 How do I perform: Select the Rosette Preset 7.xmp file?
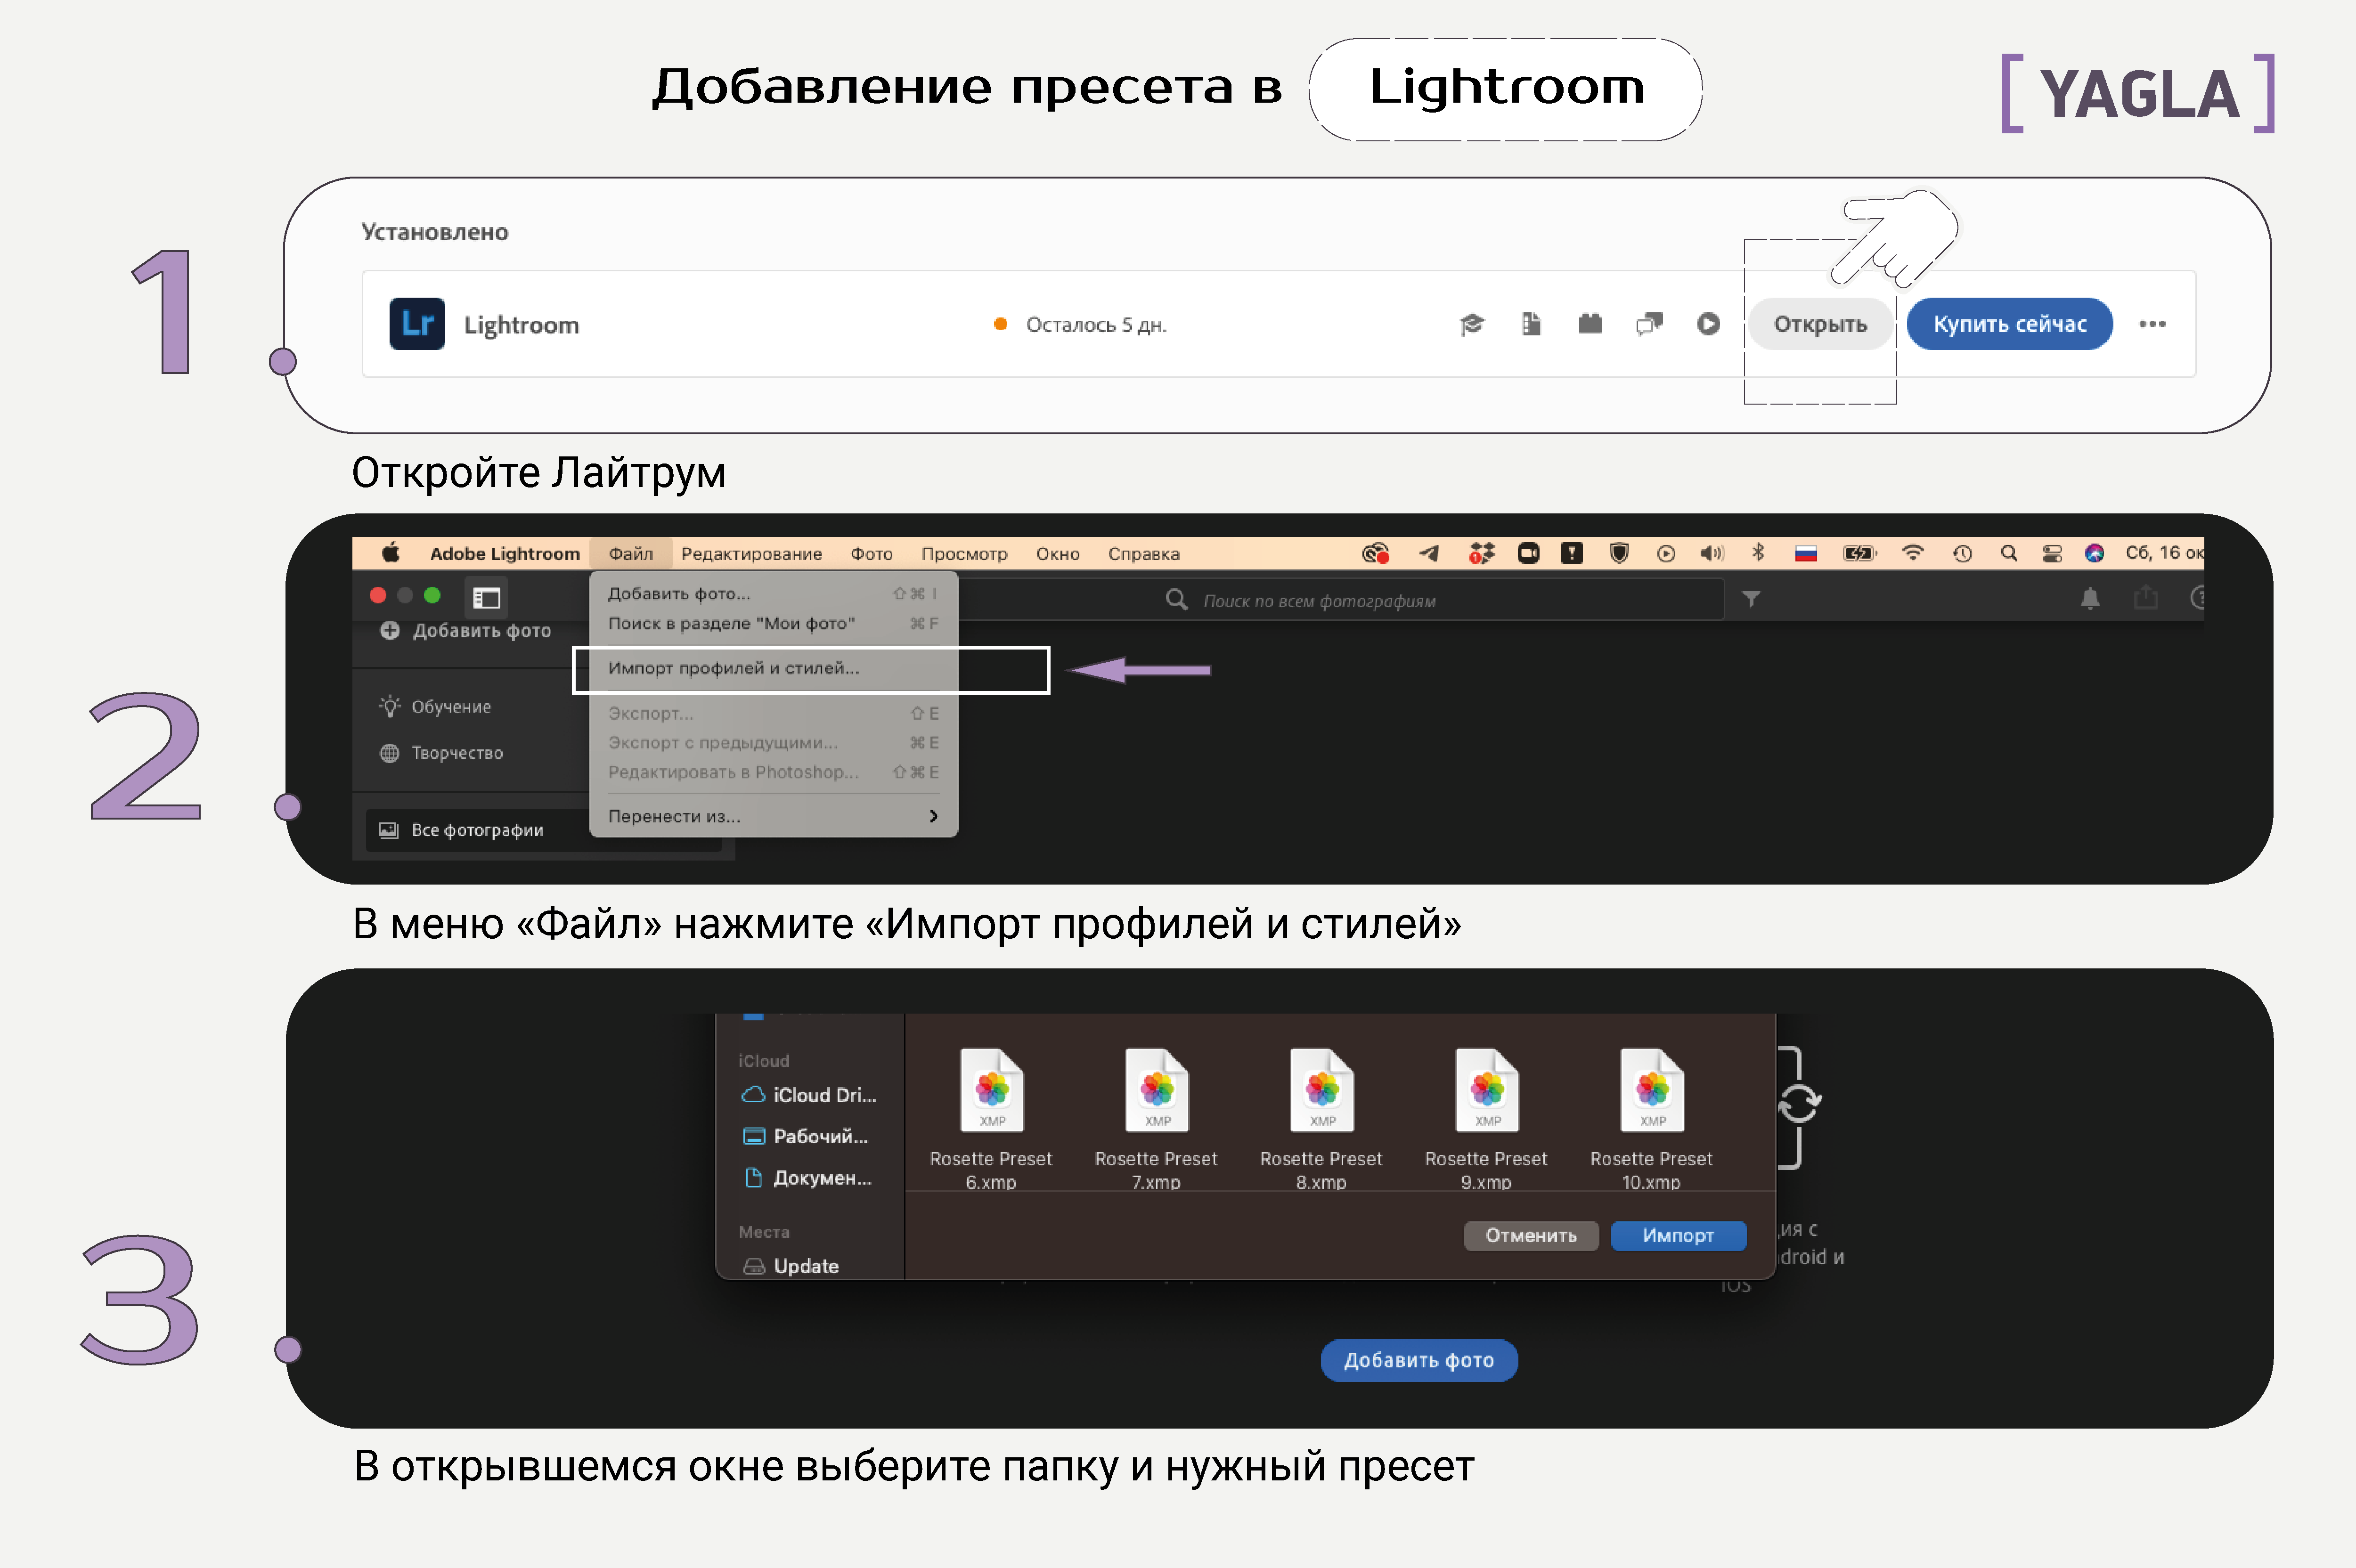click(1156, 1119)
